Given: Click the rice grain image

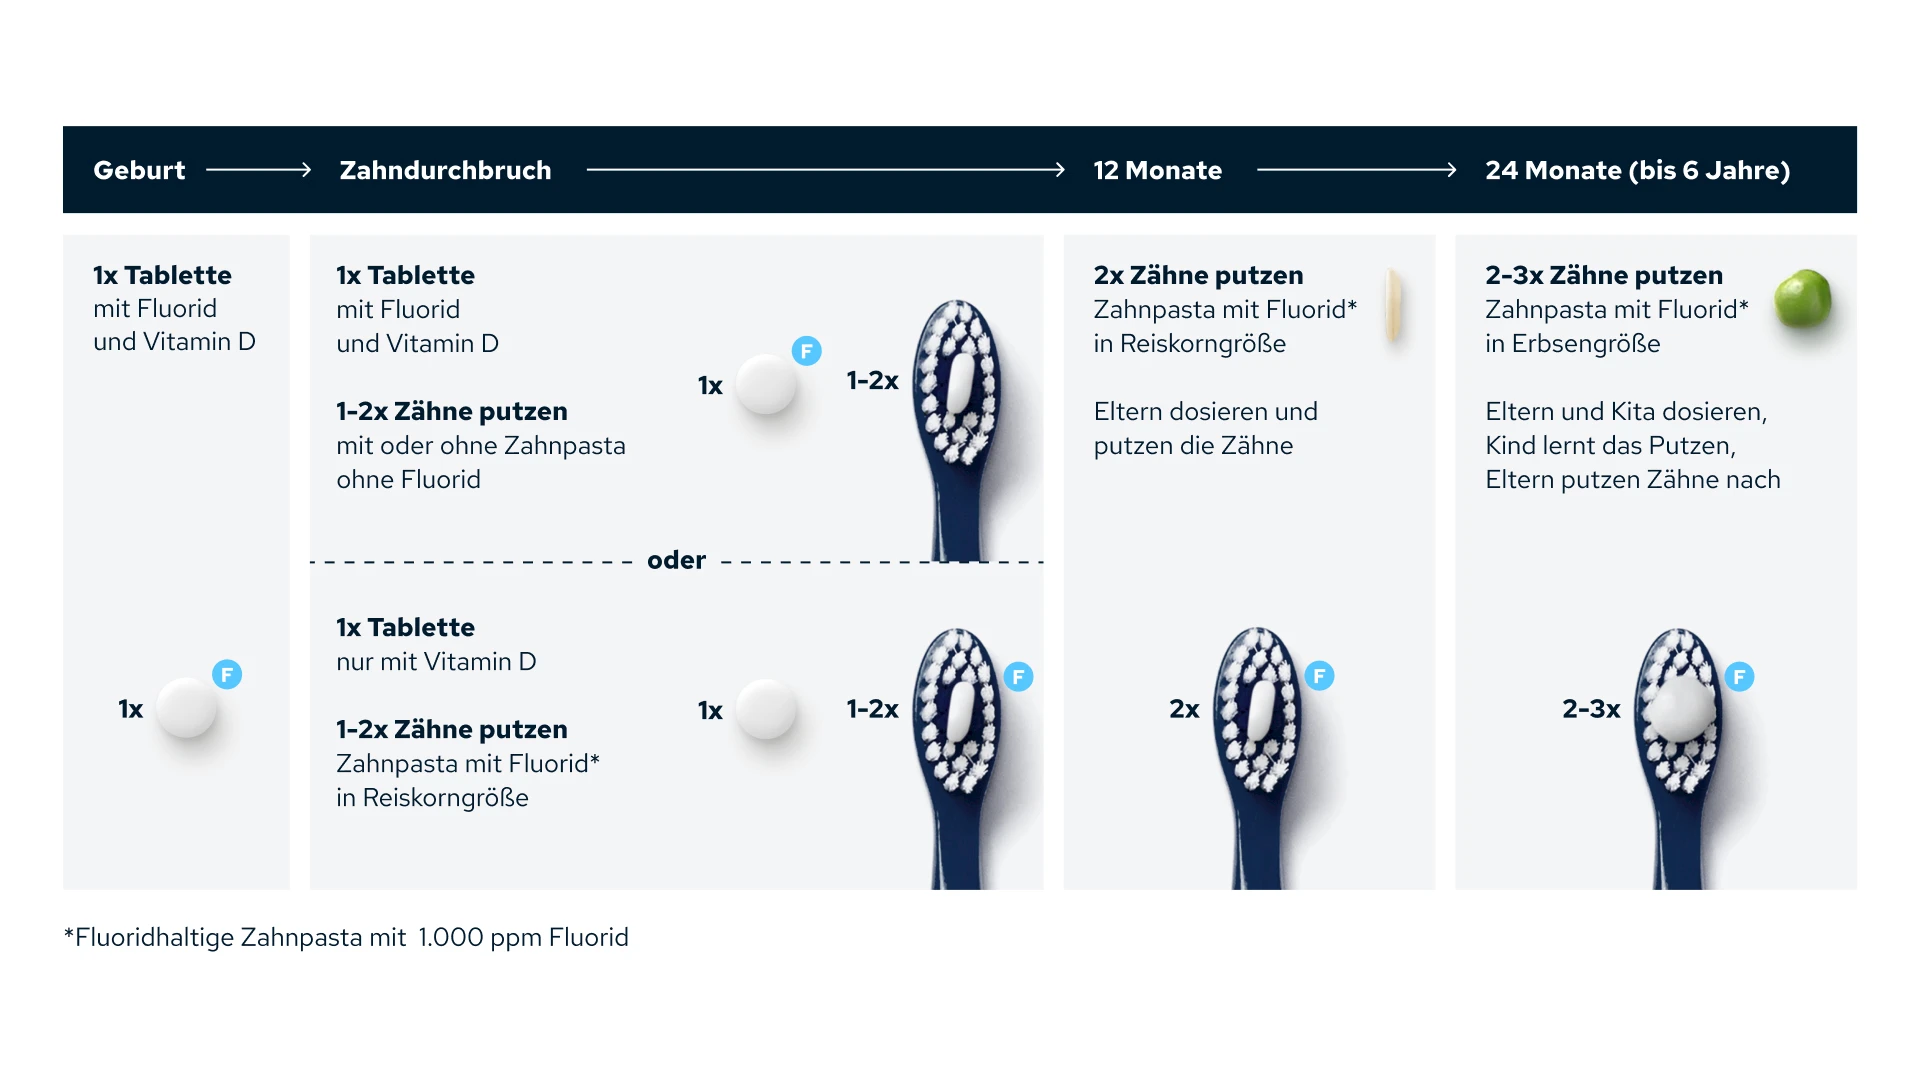Looking at the screenshot, I should coord(1393,306).
